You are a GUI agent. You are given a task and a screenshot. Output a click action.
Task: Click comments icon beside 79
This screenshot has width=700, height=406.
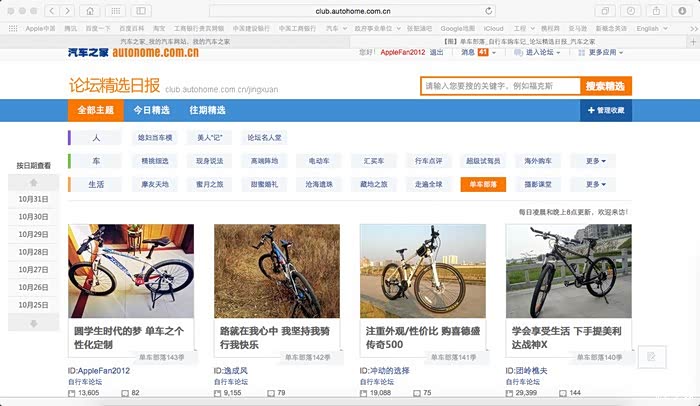click(271, 393)
